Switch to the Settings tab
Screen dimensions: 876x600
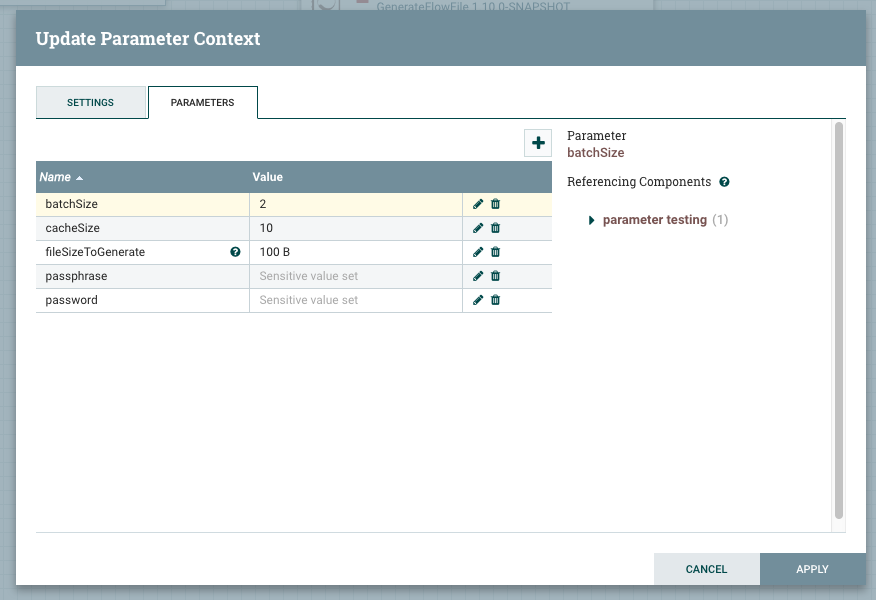(91, 103)
